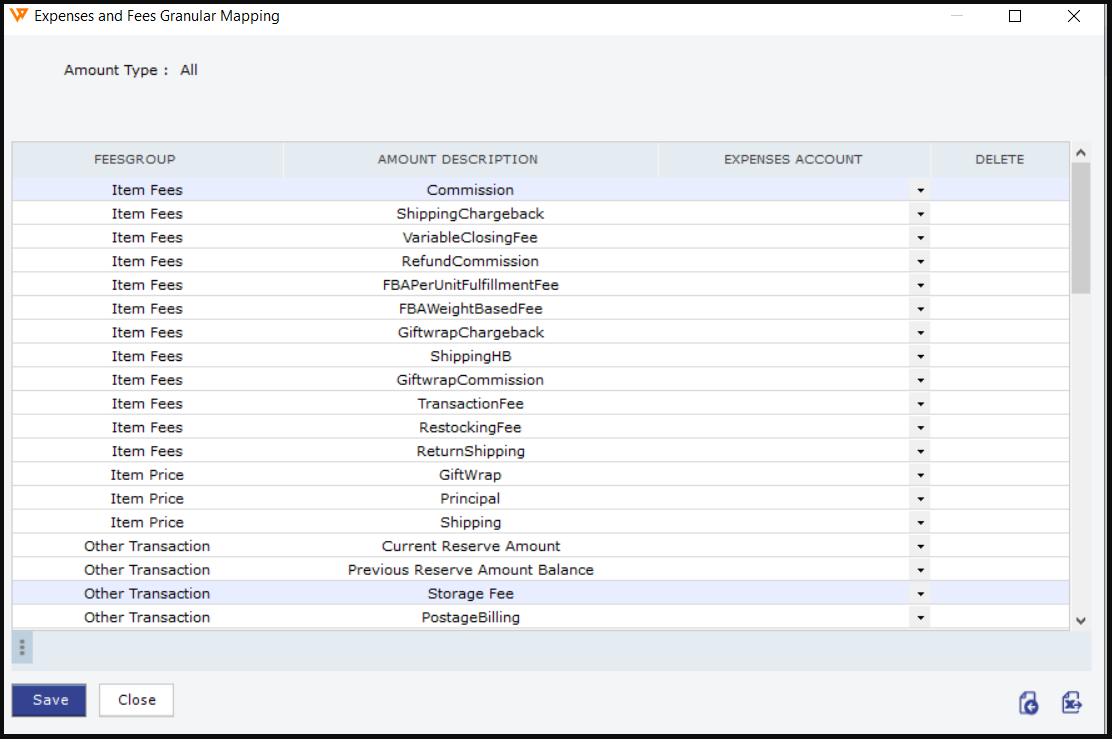Click the Close button
Image resolution: width=1112 pixels, height=739 pixels.
click(136, 700)
